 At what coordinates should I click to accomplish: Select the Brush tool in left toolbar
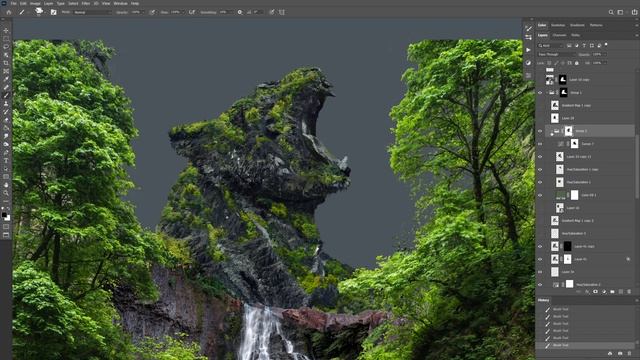[6, 96]
